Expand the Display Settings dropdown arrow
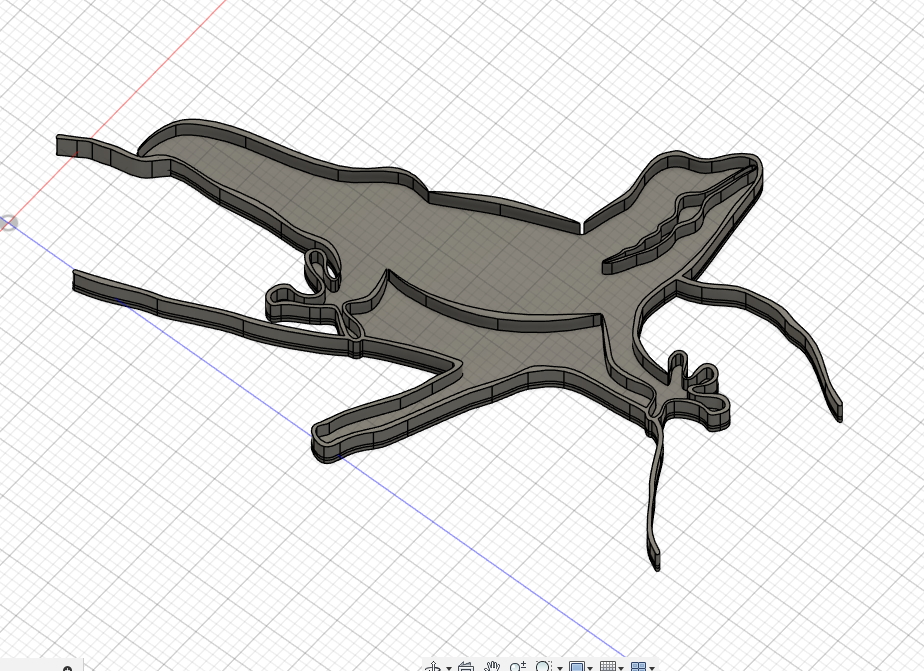The image size is (924, 671). 590,668
